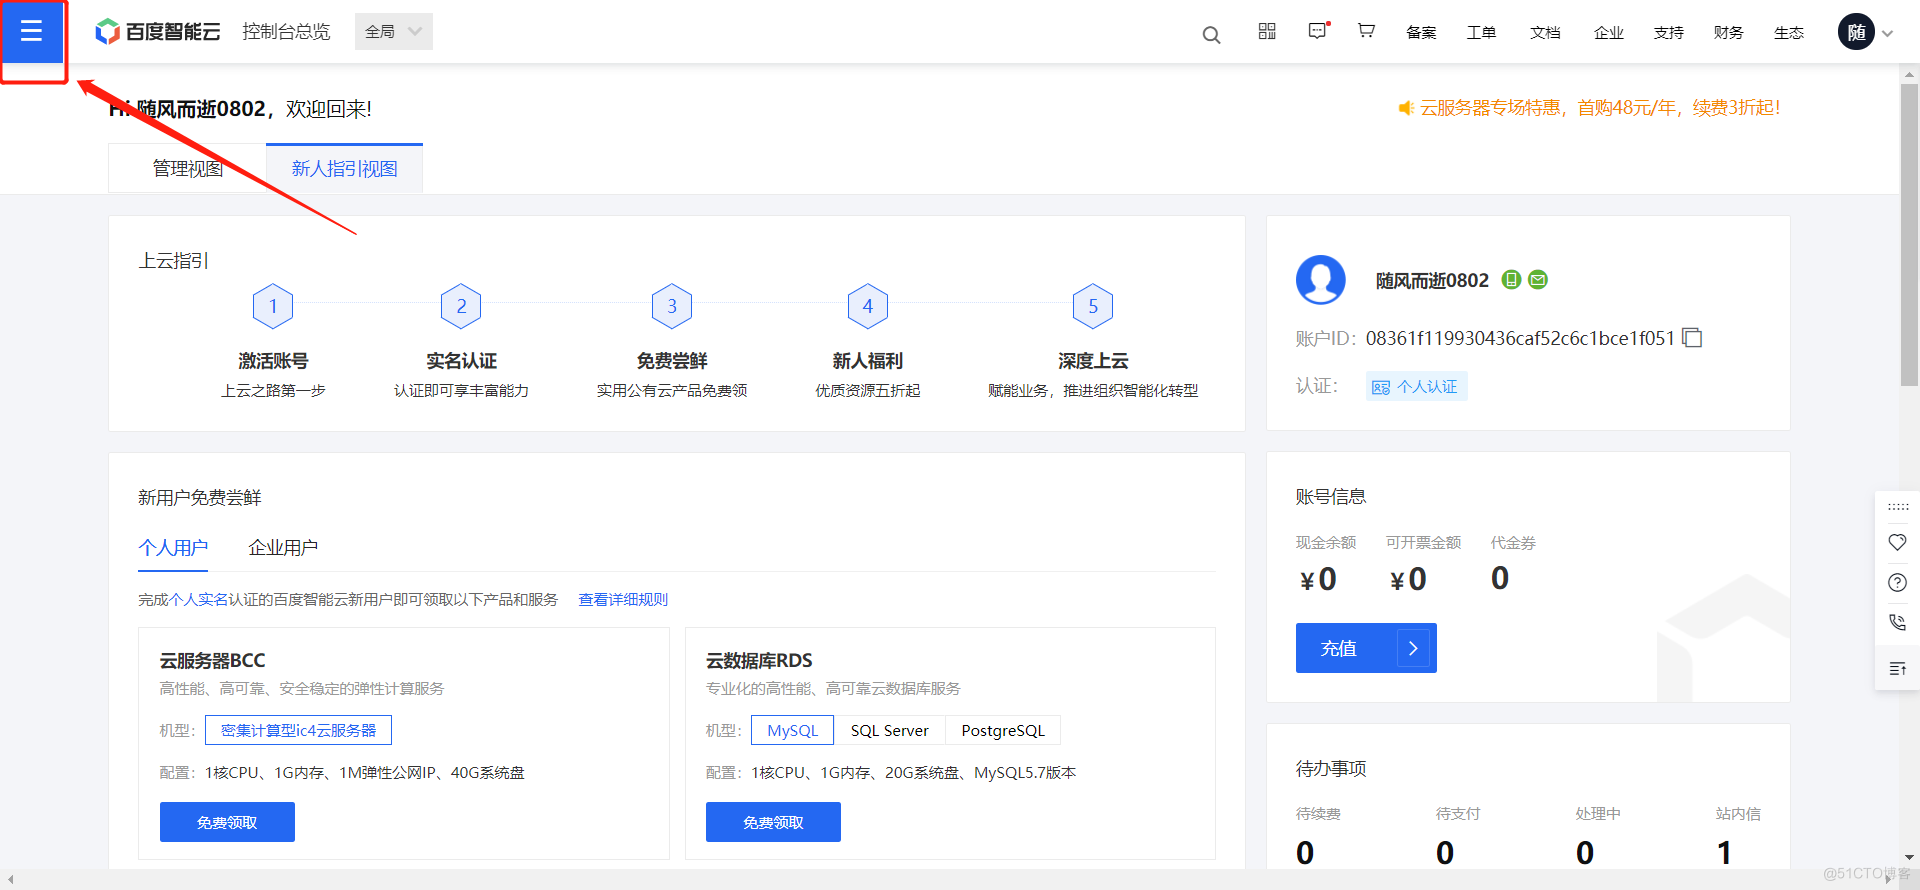Image resolution: width=1920 pixels, height=890 pixels.
Task: Open 企业 in top navigation
Action: click(1609, 32)
